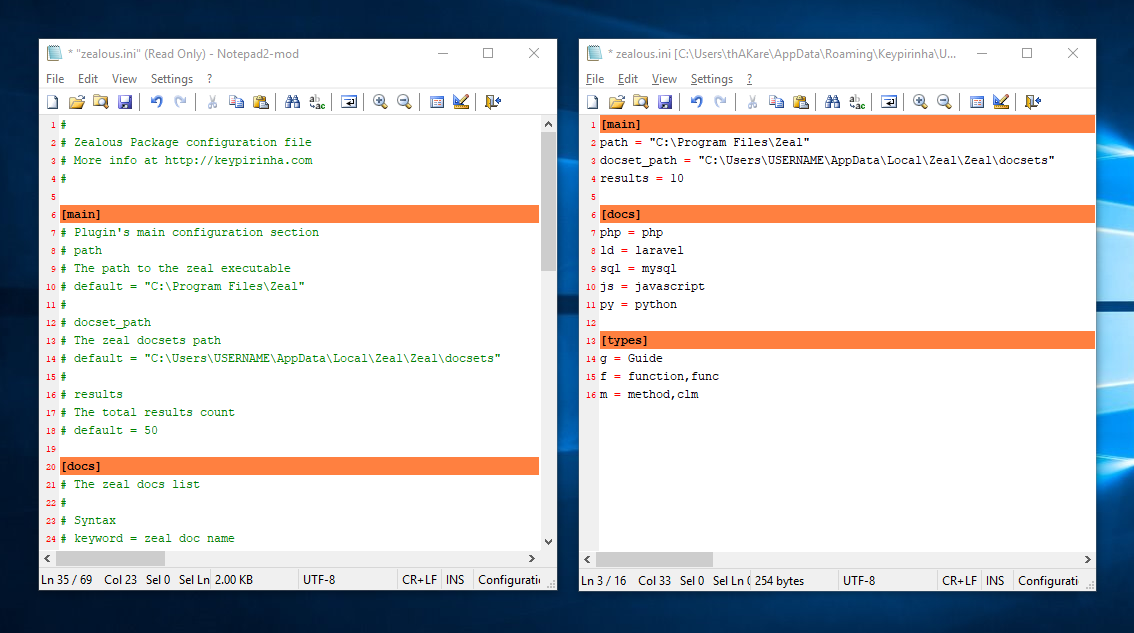Undo icon in left read-only window toolbar

point(156,102)
